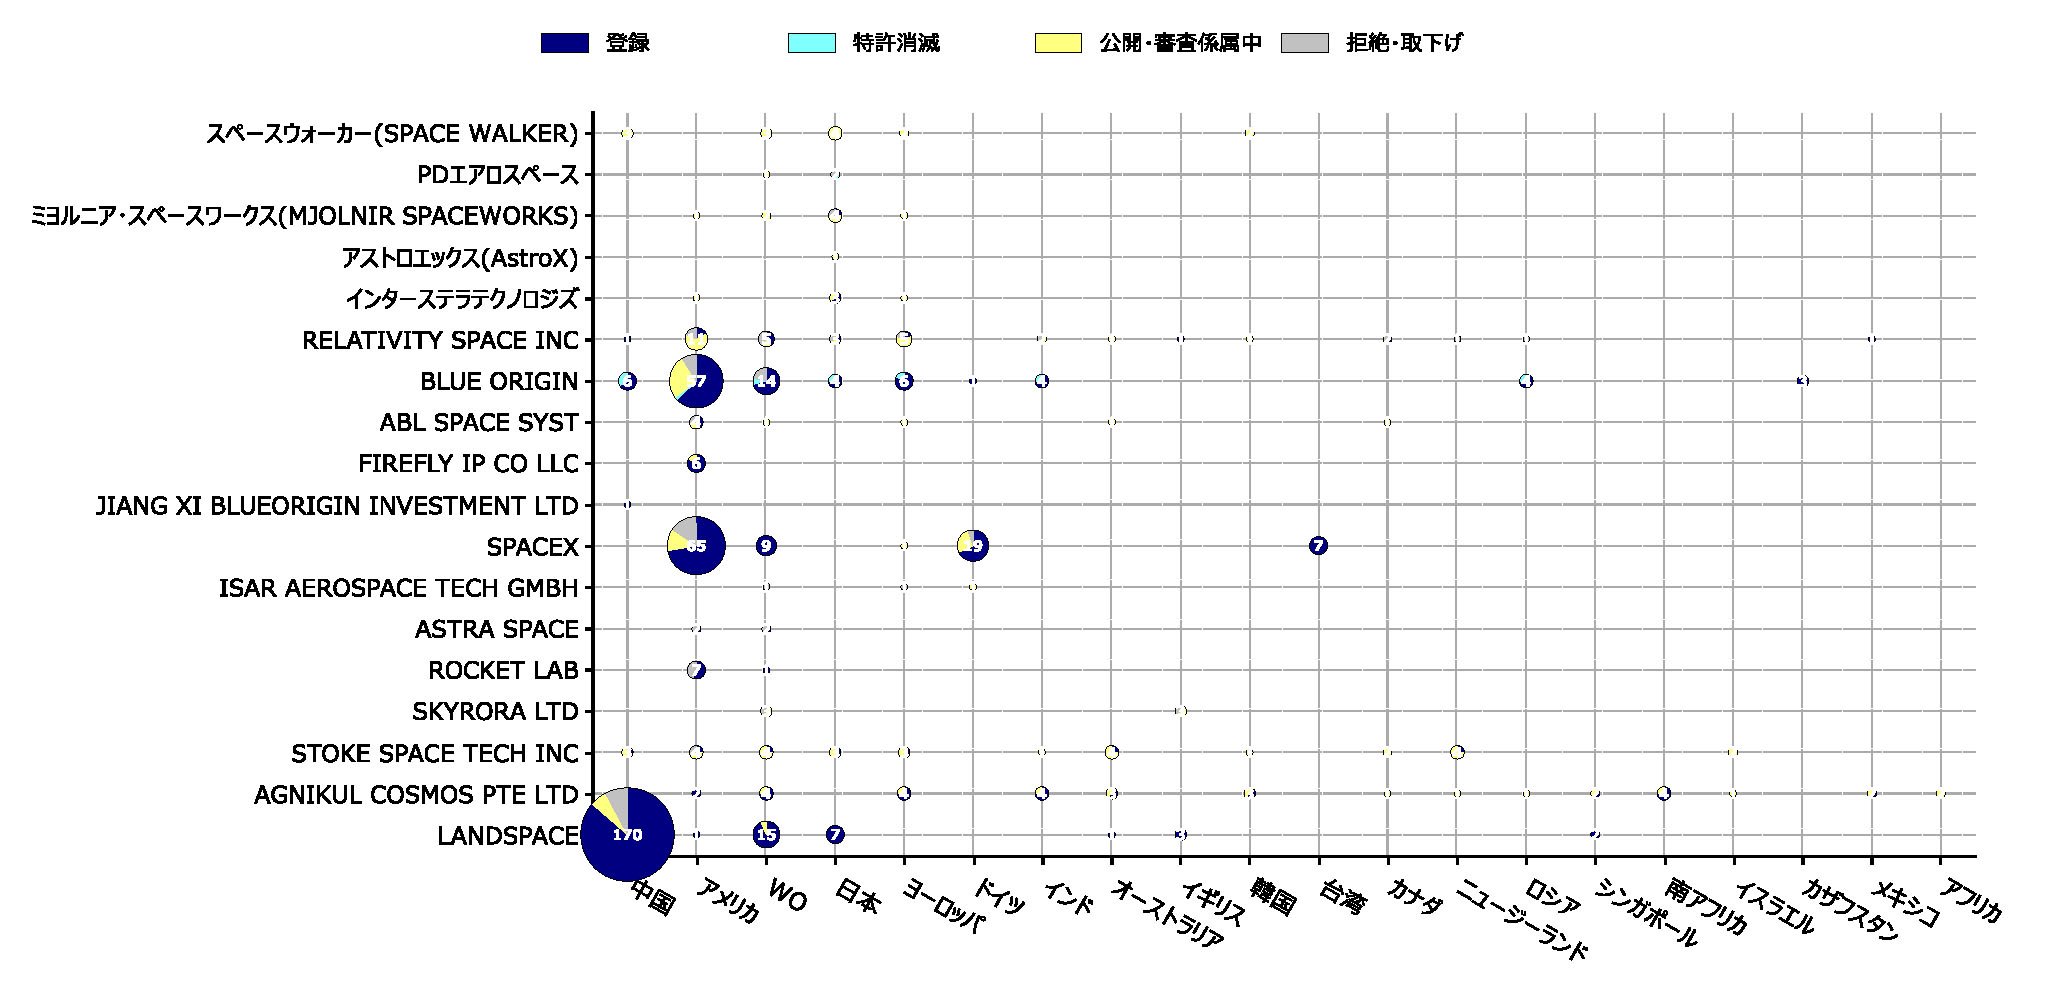Select the RELATIVITY SPACE Europe bubble
Screen dimensions: 2068x981
pyautogui.click(x=904, y=339)
